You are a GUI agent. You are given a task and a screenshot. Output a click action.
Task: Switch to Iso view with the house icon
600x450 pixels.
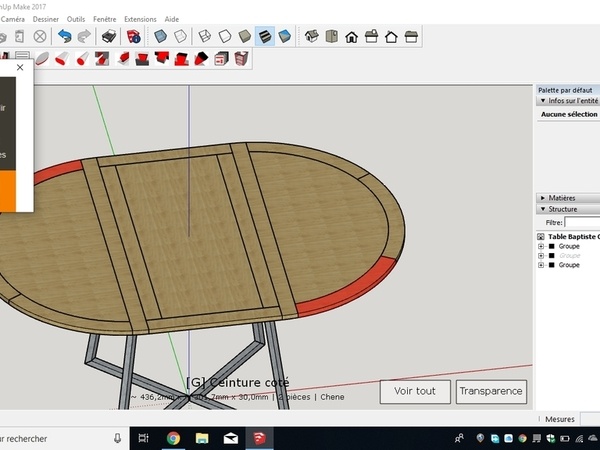tap(311, 37)
